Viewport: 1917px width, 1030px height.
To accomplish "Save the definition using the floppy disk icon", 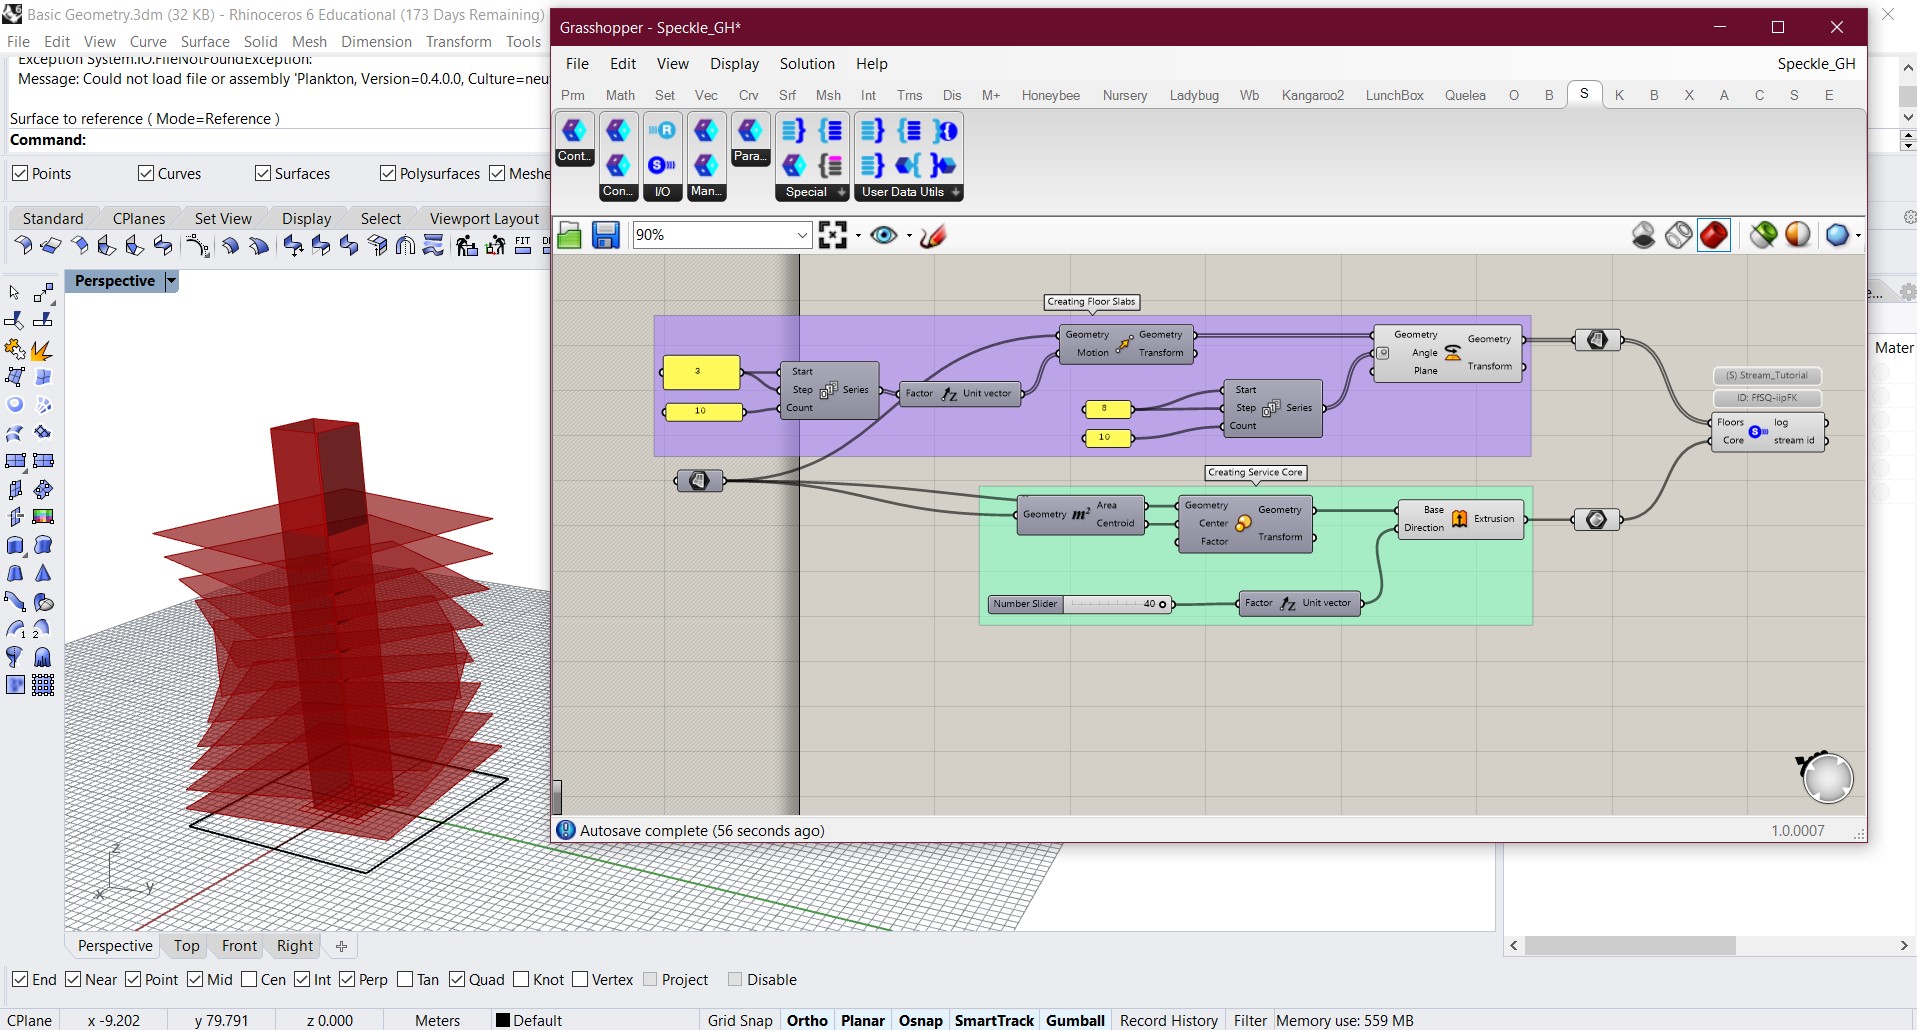I will [x=605, y=235].
